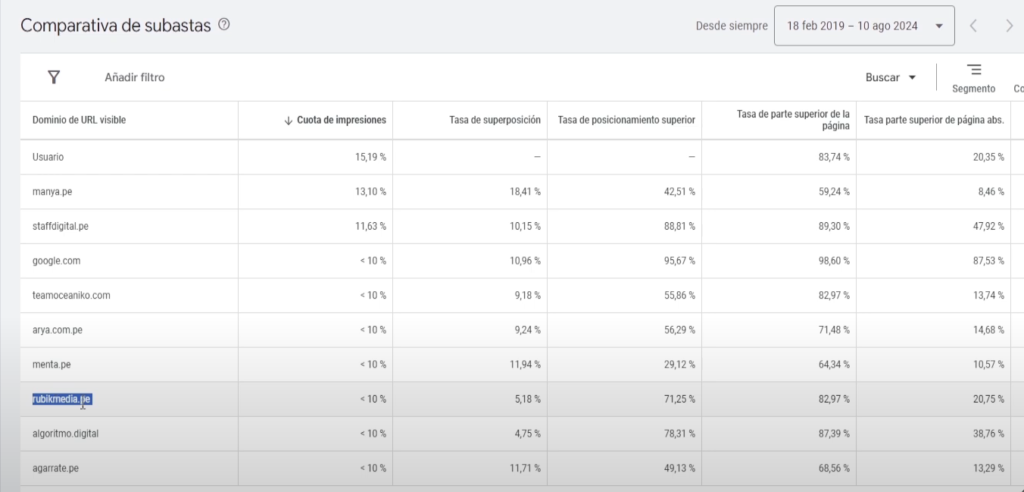Select staffdigital.pe domain cell

(61, 226)
